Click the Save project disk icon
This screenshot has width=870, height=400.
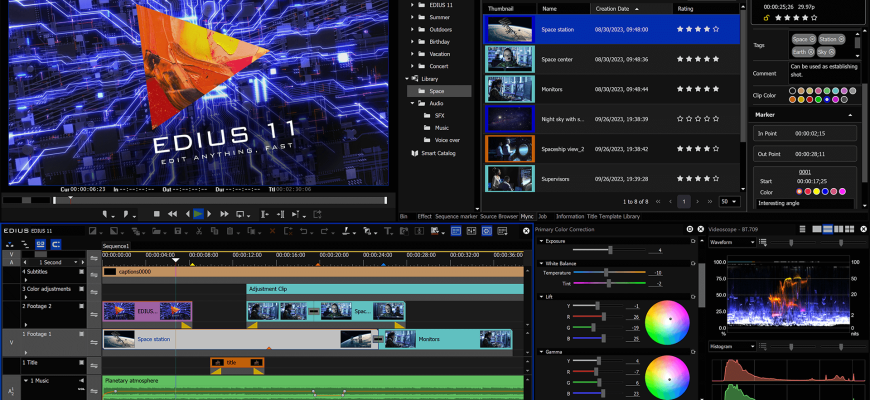[x=178, y=230]
